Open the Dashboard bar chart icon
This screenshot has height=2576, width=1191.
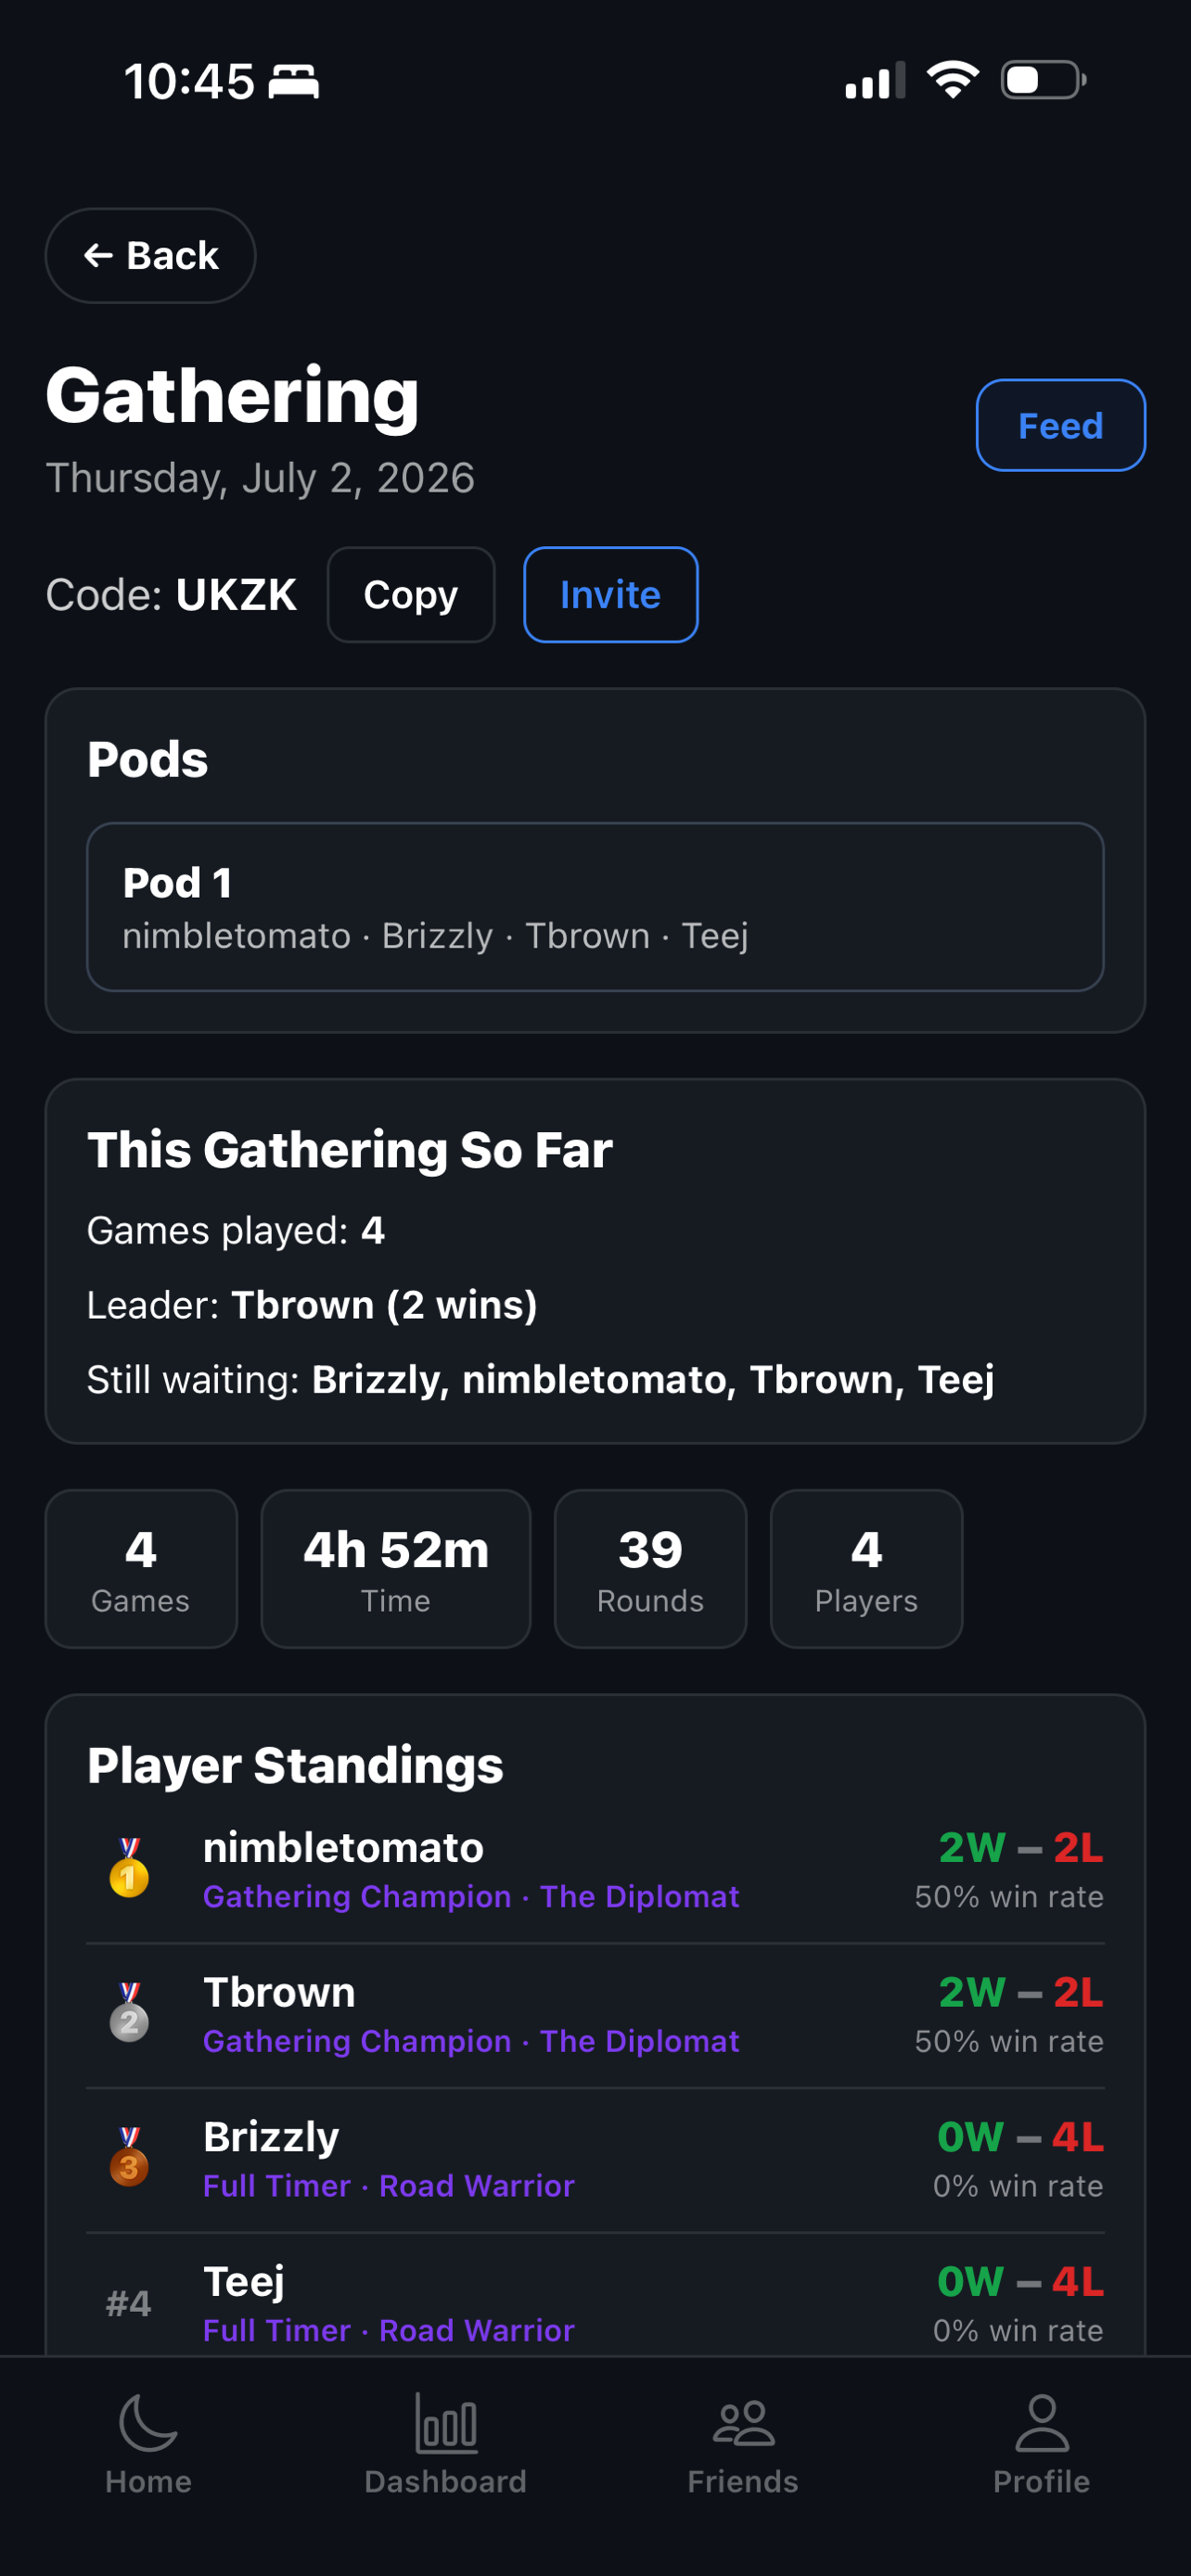(446, 2422)
